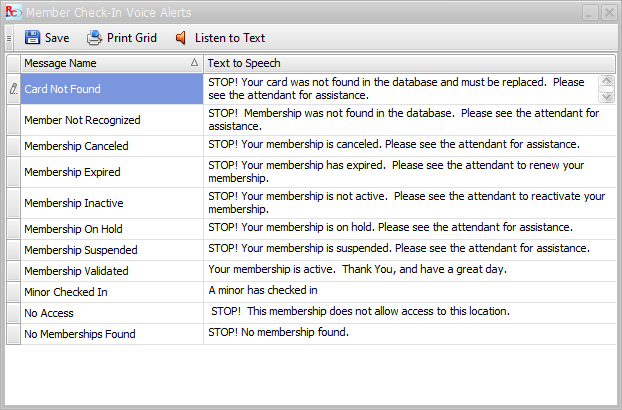
Task: Click the application logo in title bar
Action: tap(13, 12)
